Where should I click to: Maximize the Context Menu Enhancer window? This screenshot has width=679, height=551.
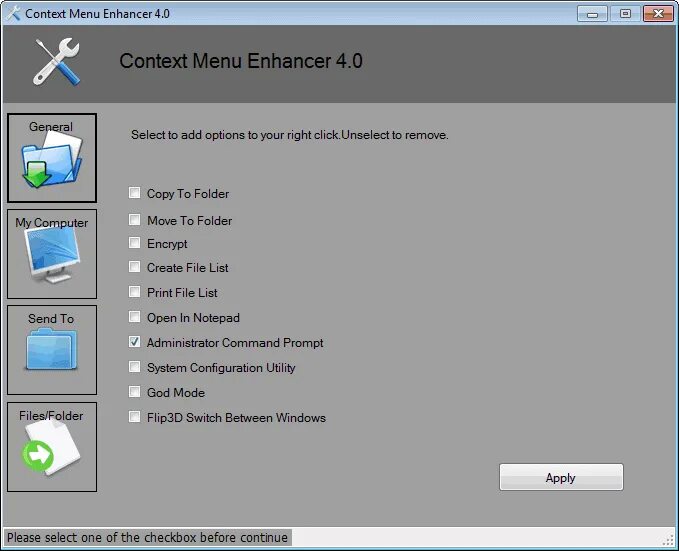click(625, 14)
